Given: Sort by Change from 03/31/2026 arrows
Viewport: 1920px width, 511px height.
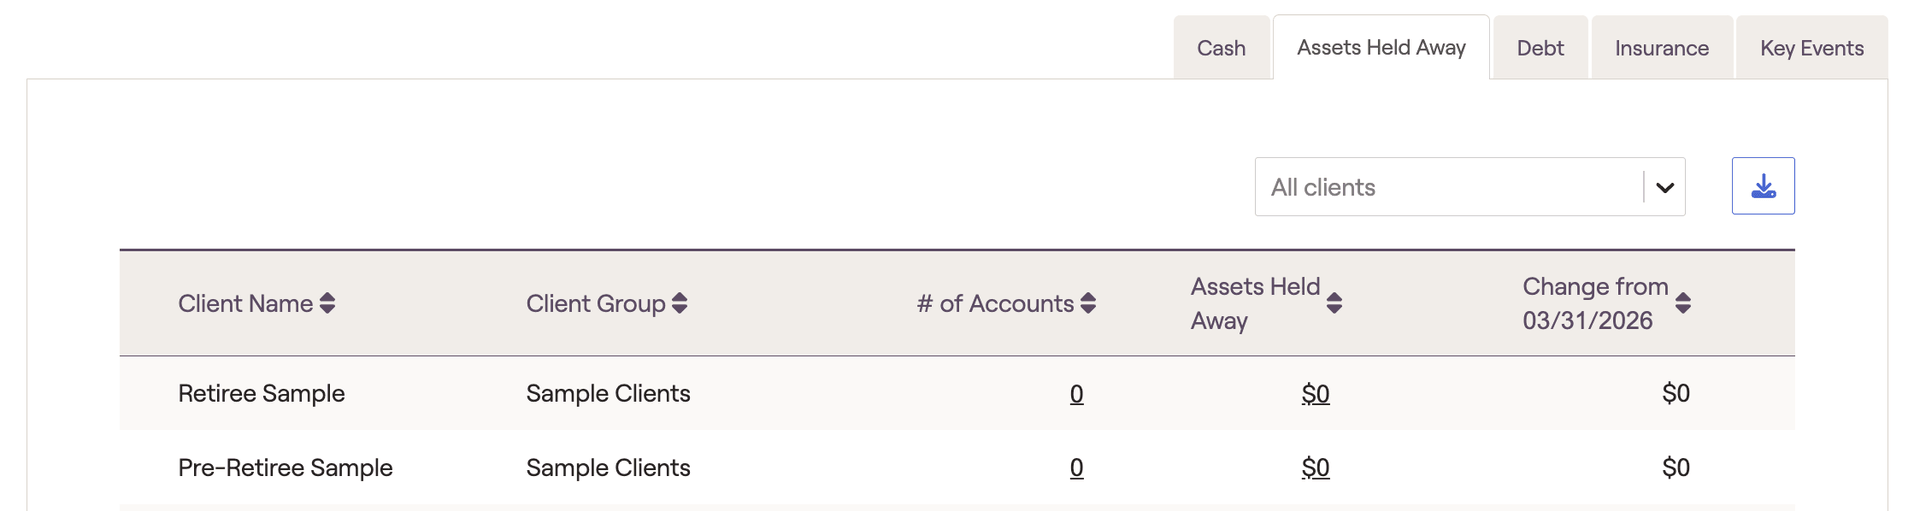Looking at the screenshot, I should (1683, 303).
